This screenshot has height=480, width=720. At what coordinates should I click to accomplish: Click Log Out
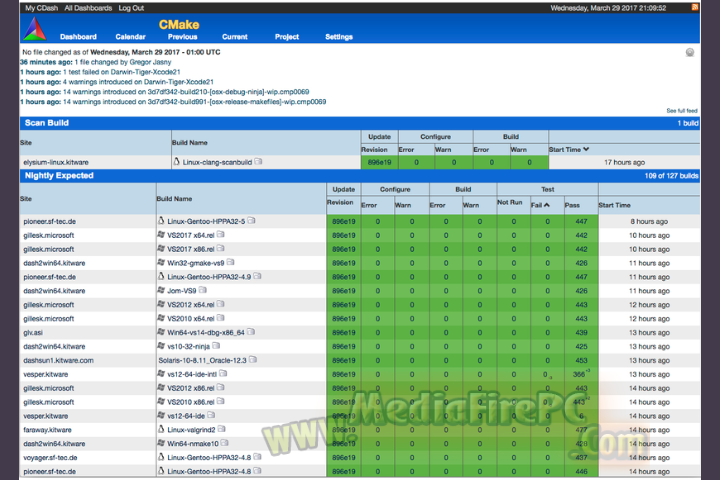131,8
